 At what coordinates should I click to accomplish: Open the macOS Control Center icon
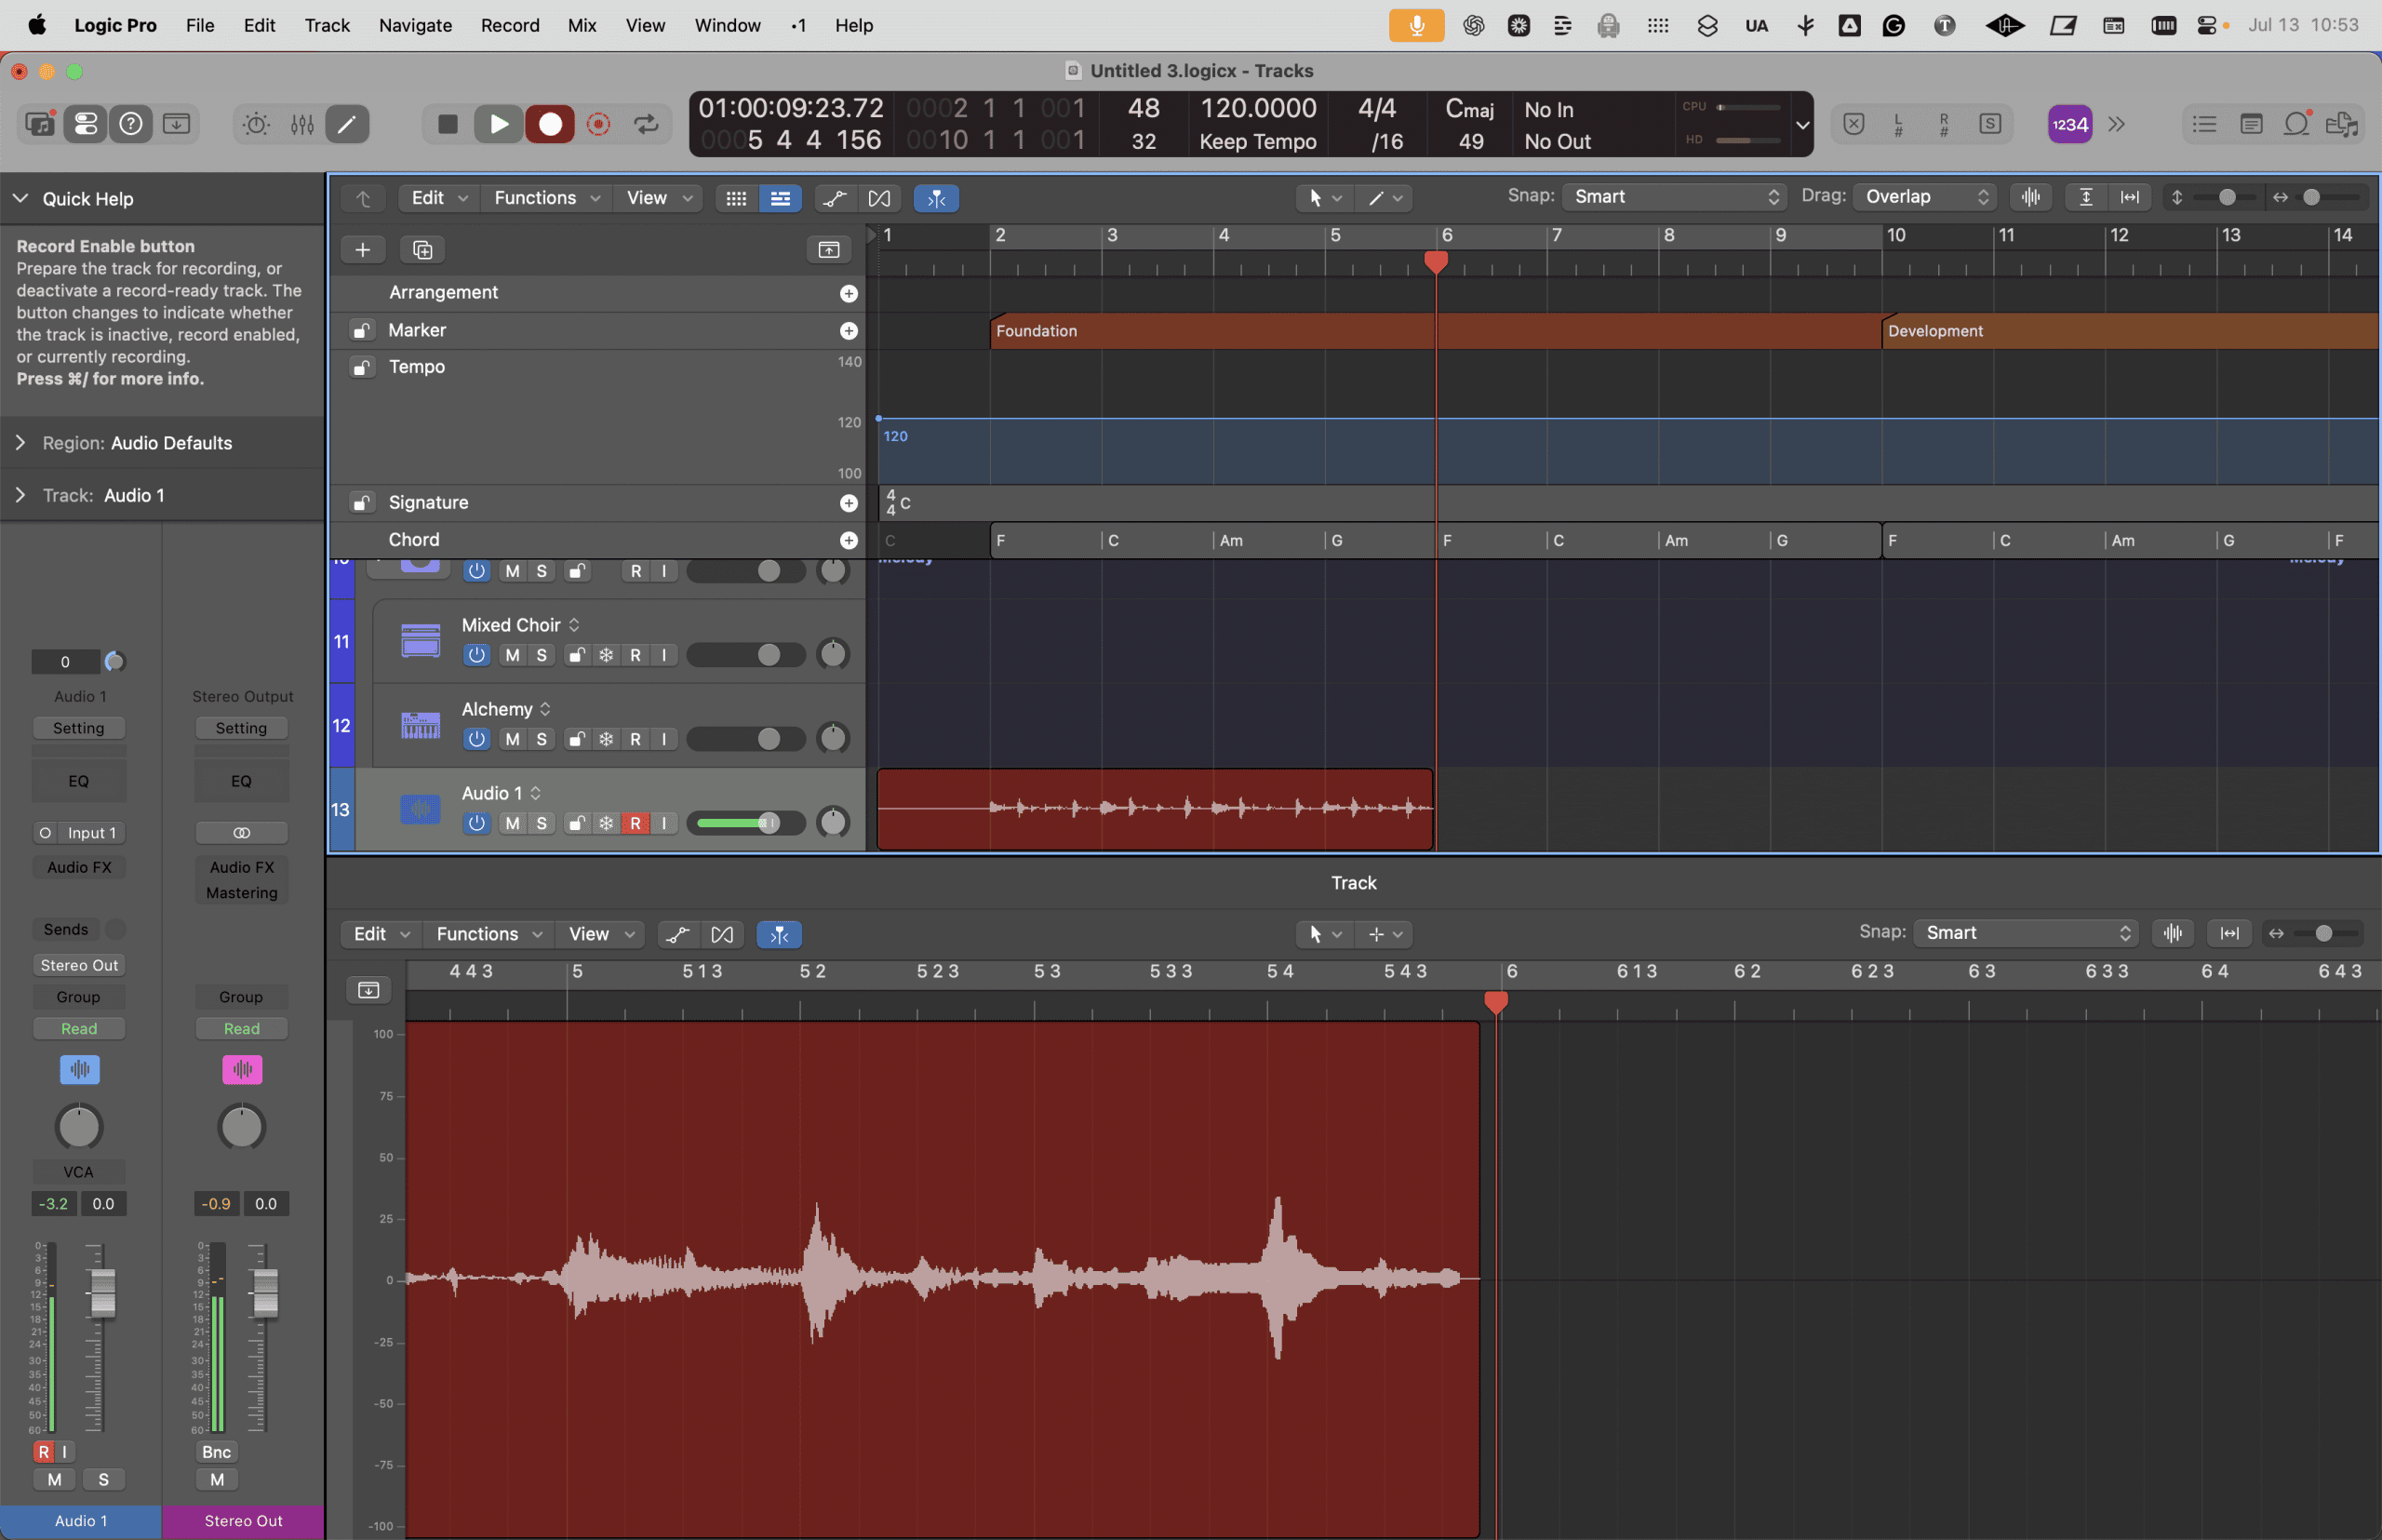tap(2206, 25)
